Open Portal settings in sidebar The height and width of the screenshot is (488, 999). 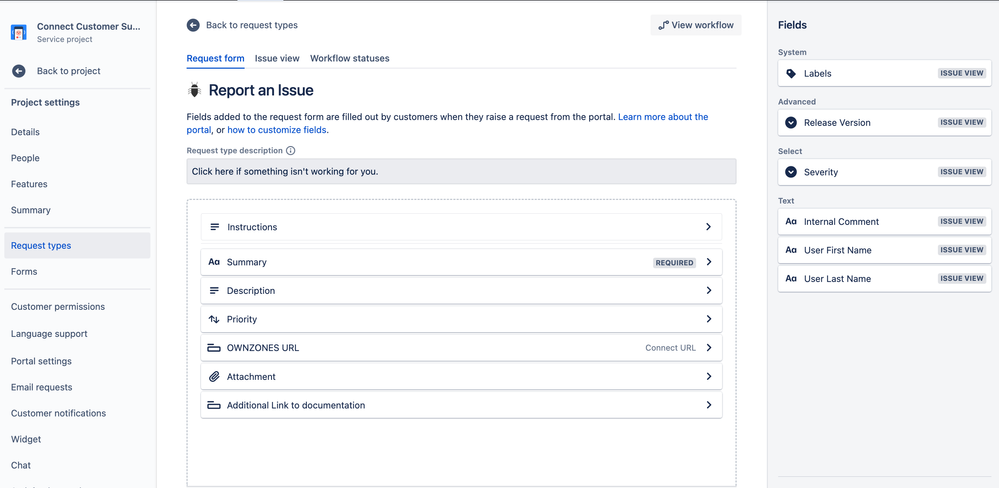41,361
